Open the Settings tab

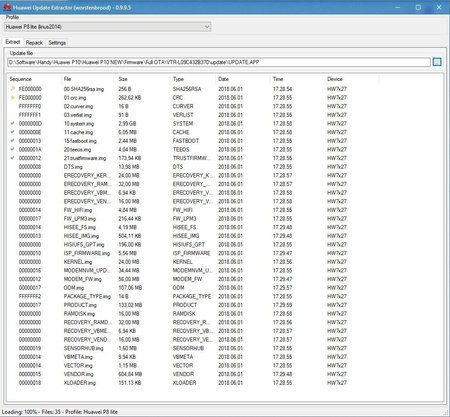[x=57, y=43]
